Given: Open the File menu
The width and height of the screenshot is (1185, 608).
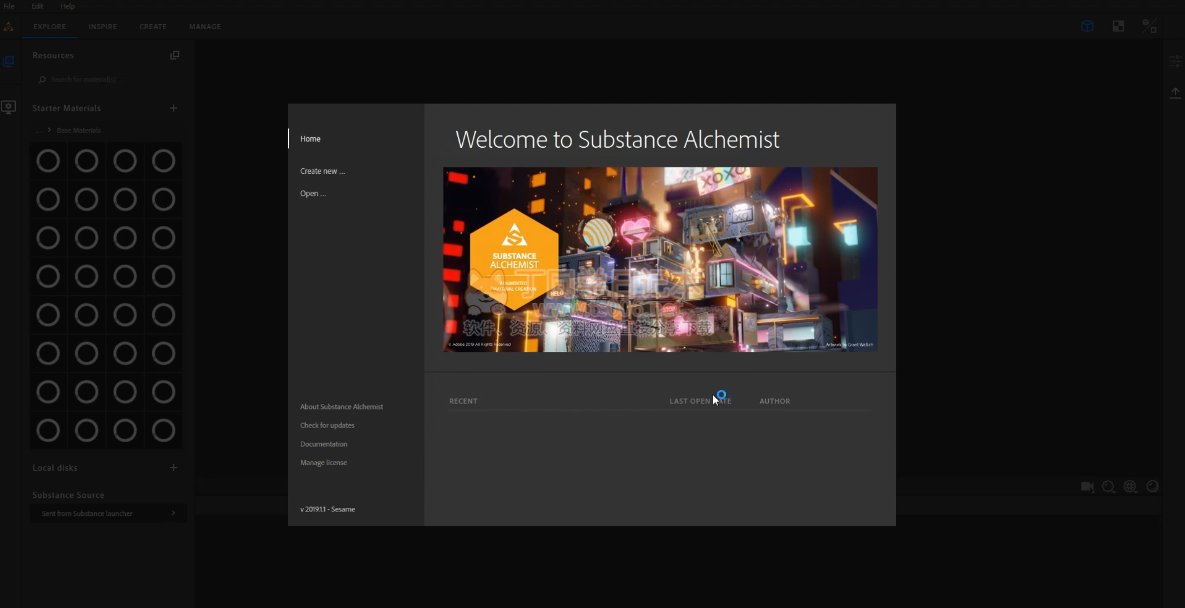Looking at the screenshot, I should point(9,6).
